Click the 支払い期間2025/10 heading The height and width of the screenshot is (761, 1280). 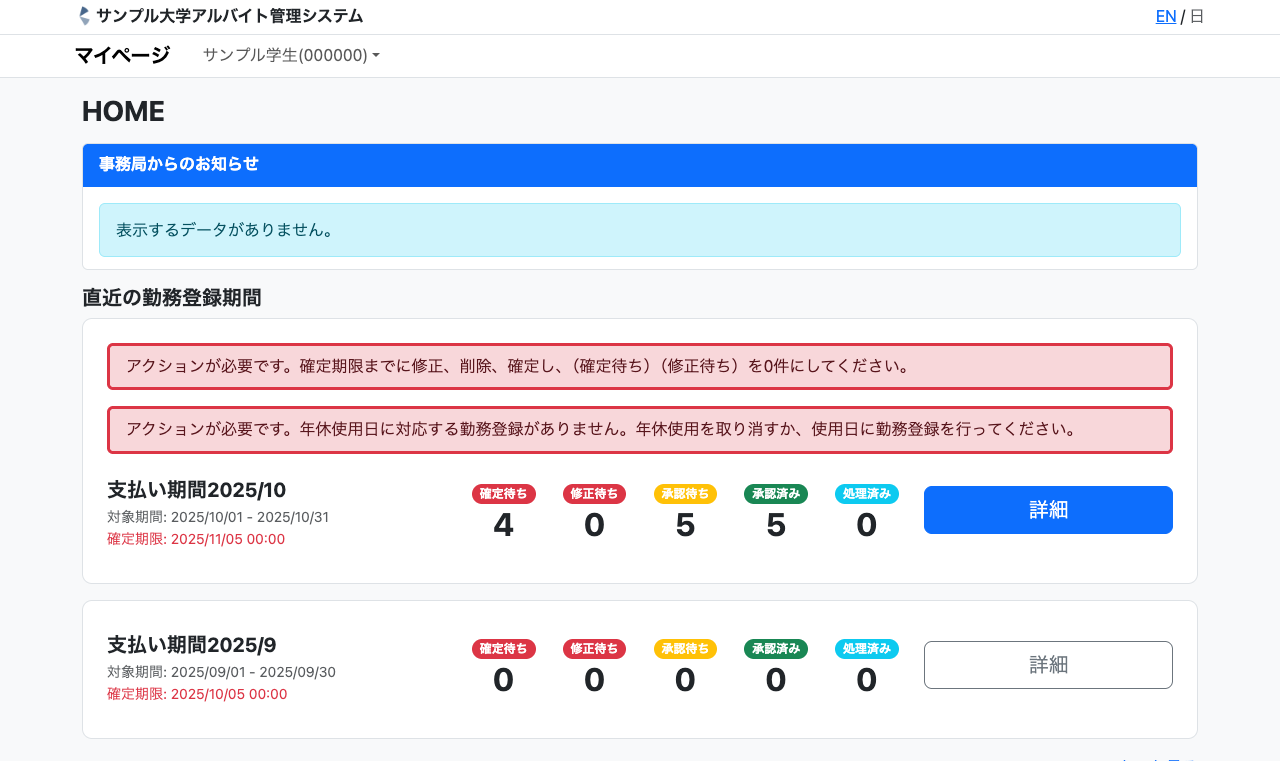click(x=197, y=490)
